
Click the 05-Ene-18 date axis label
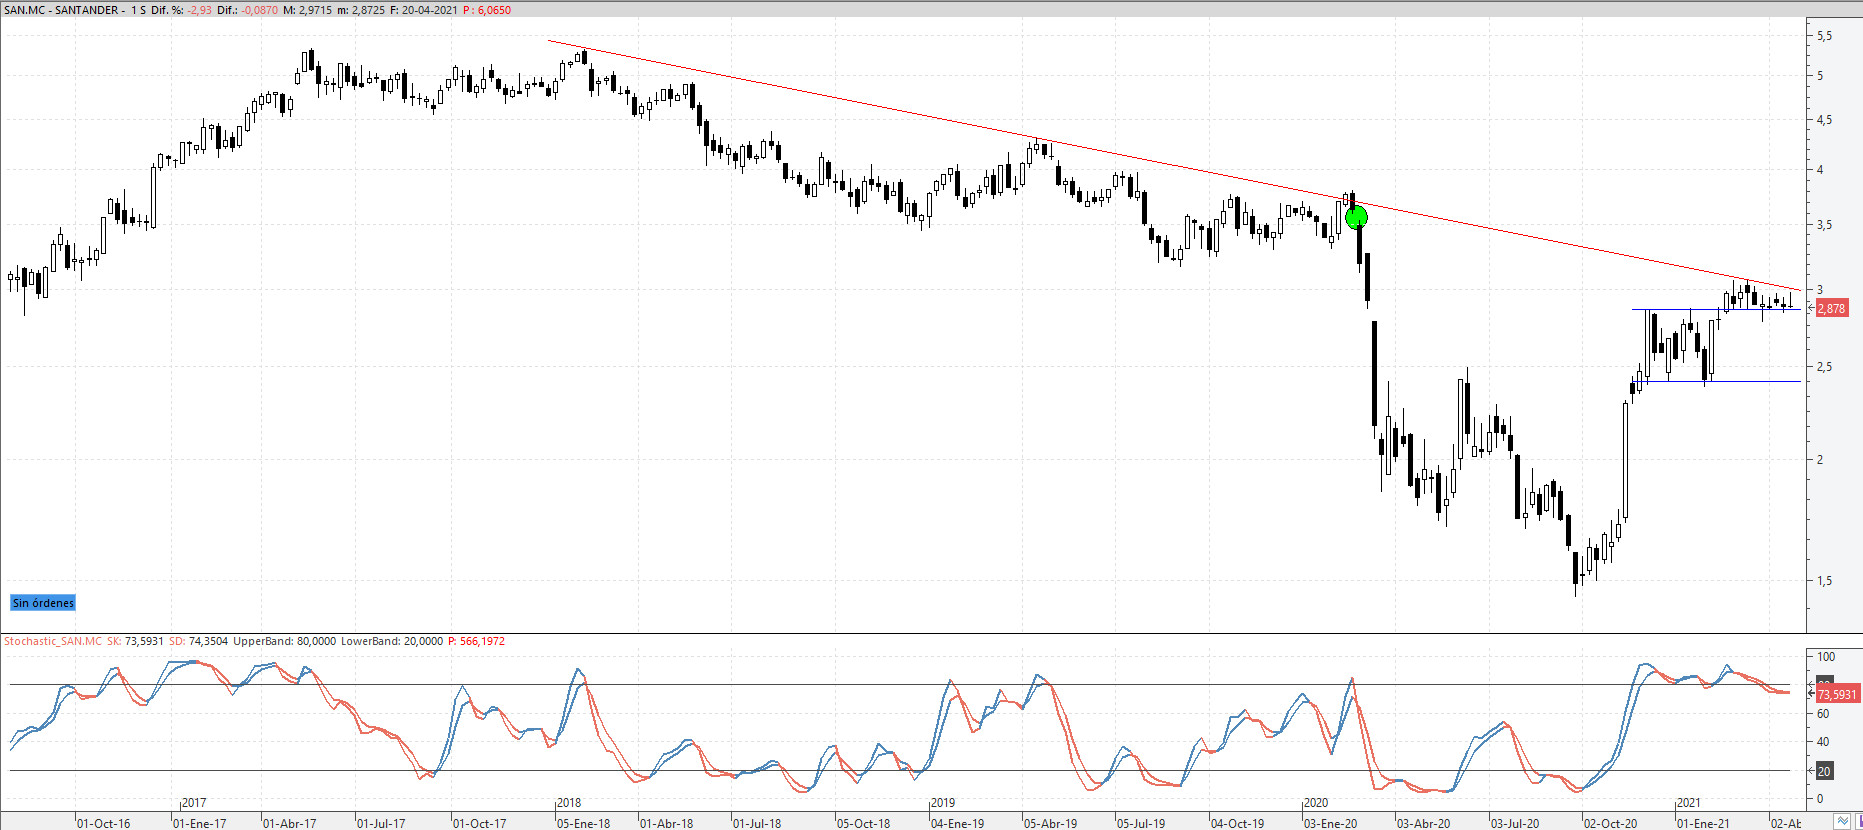[x=583, y=823]
